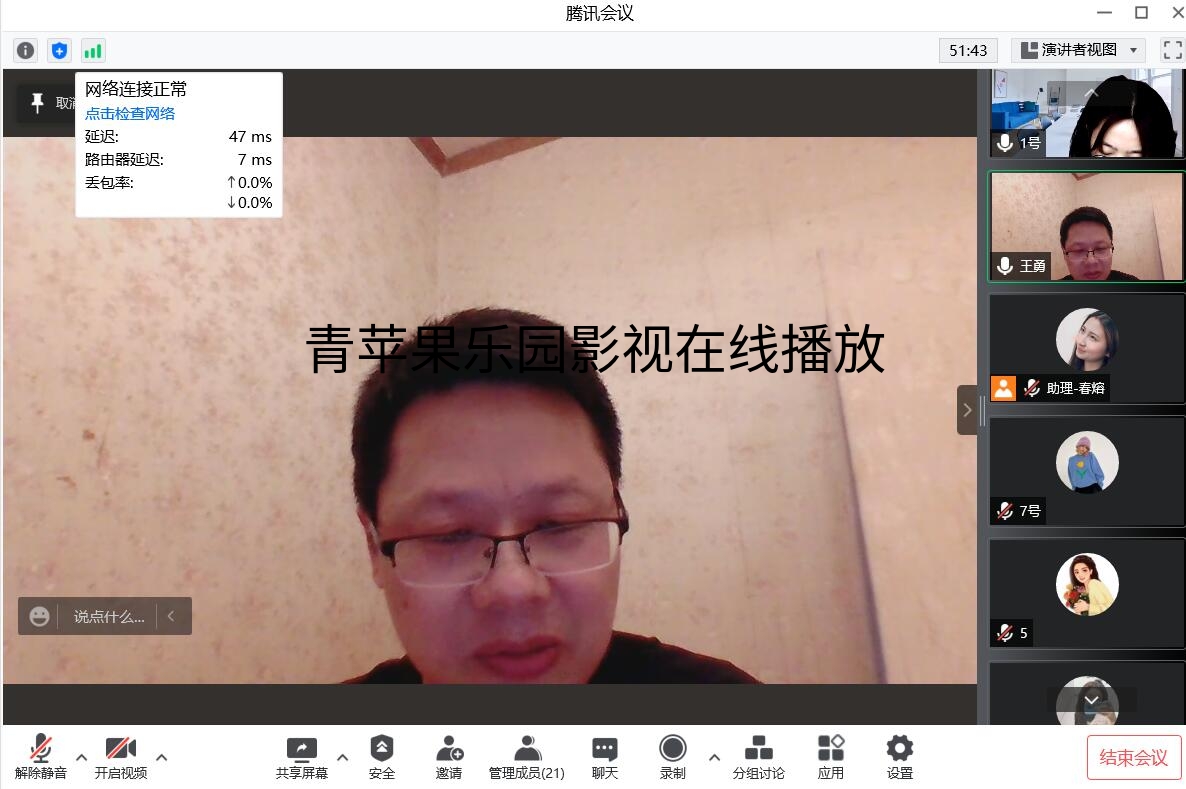
Task: Open the Apps (应用) panel
Action: tap(831, 758)
